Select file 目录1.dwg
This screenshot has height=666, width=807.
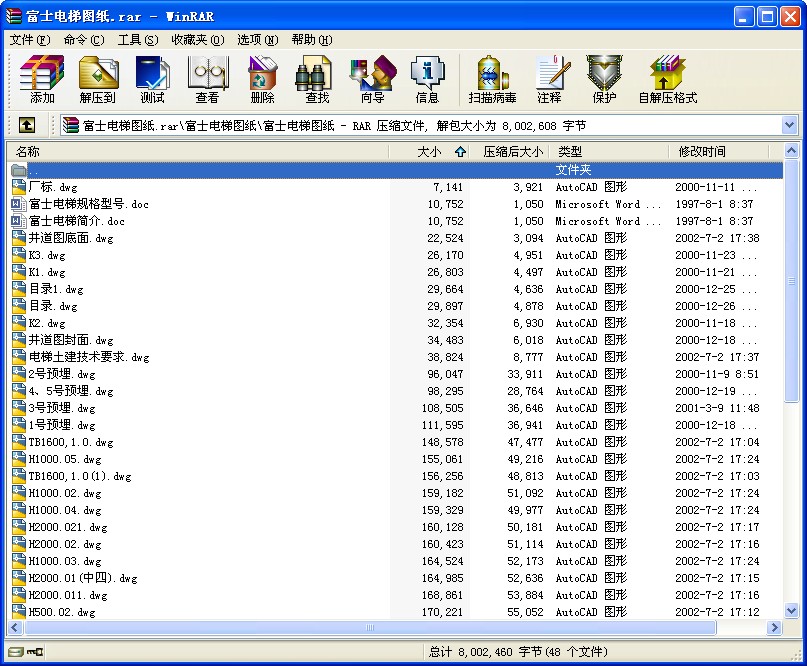[x=56, y=289]
